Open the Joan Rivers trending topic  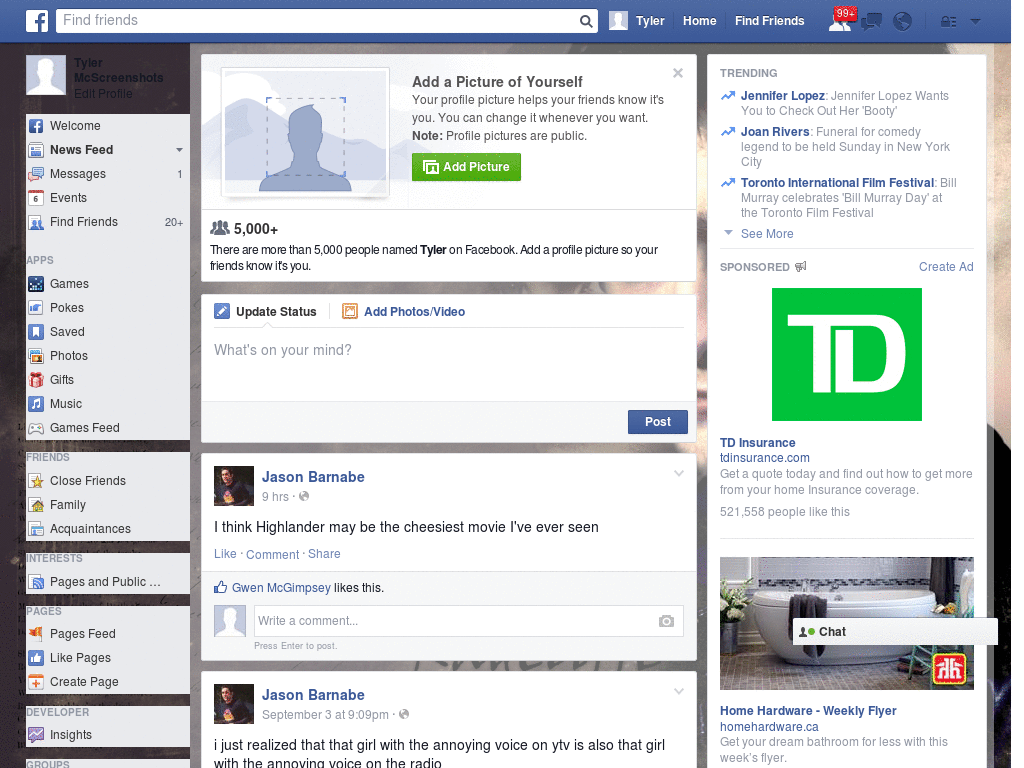pos(775,132)
